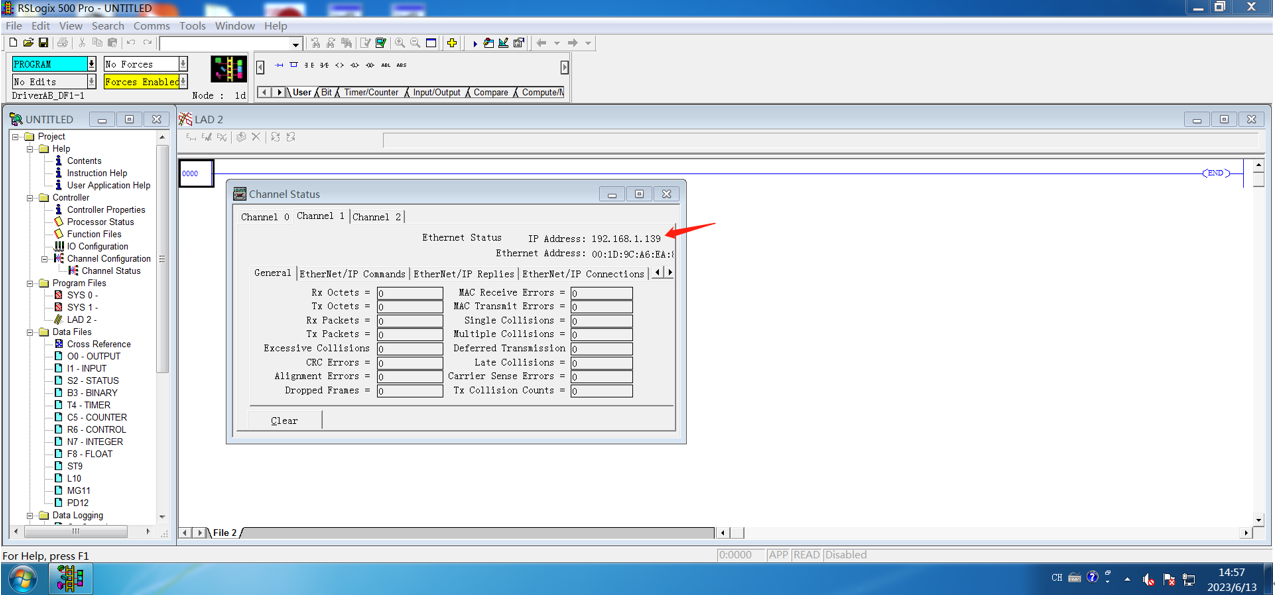Insert the ABL instruction
The width and height of the screenshot is (1275, 595).
(x=386, y=65)
